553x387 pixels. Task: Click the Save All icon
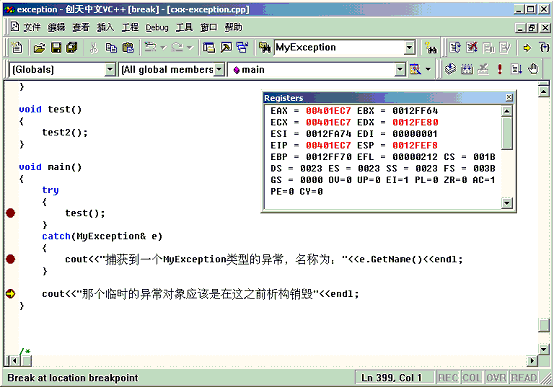click(x=72, y=48)
